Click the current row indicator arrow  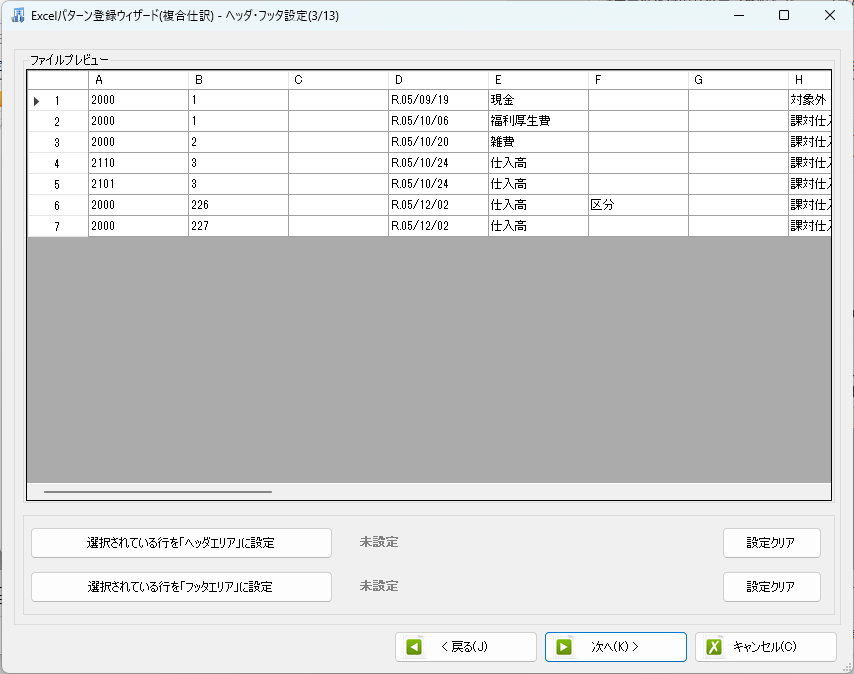37,101
